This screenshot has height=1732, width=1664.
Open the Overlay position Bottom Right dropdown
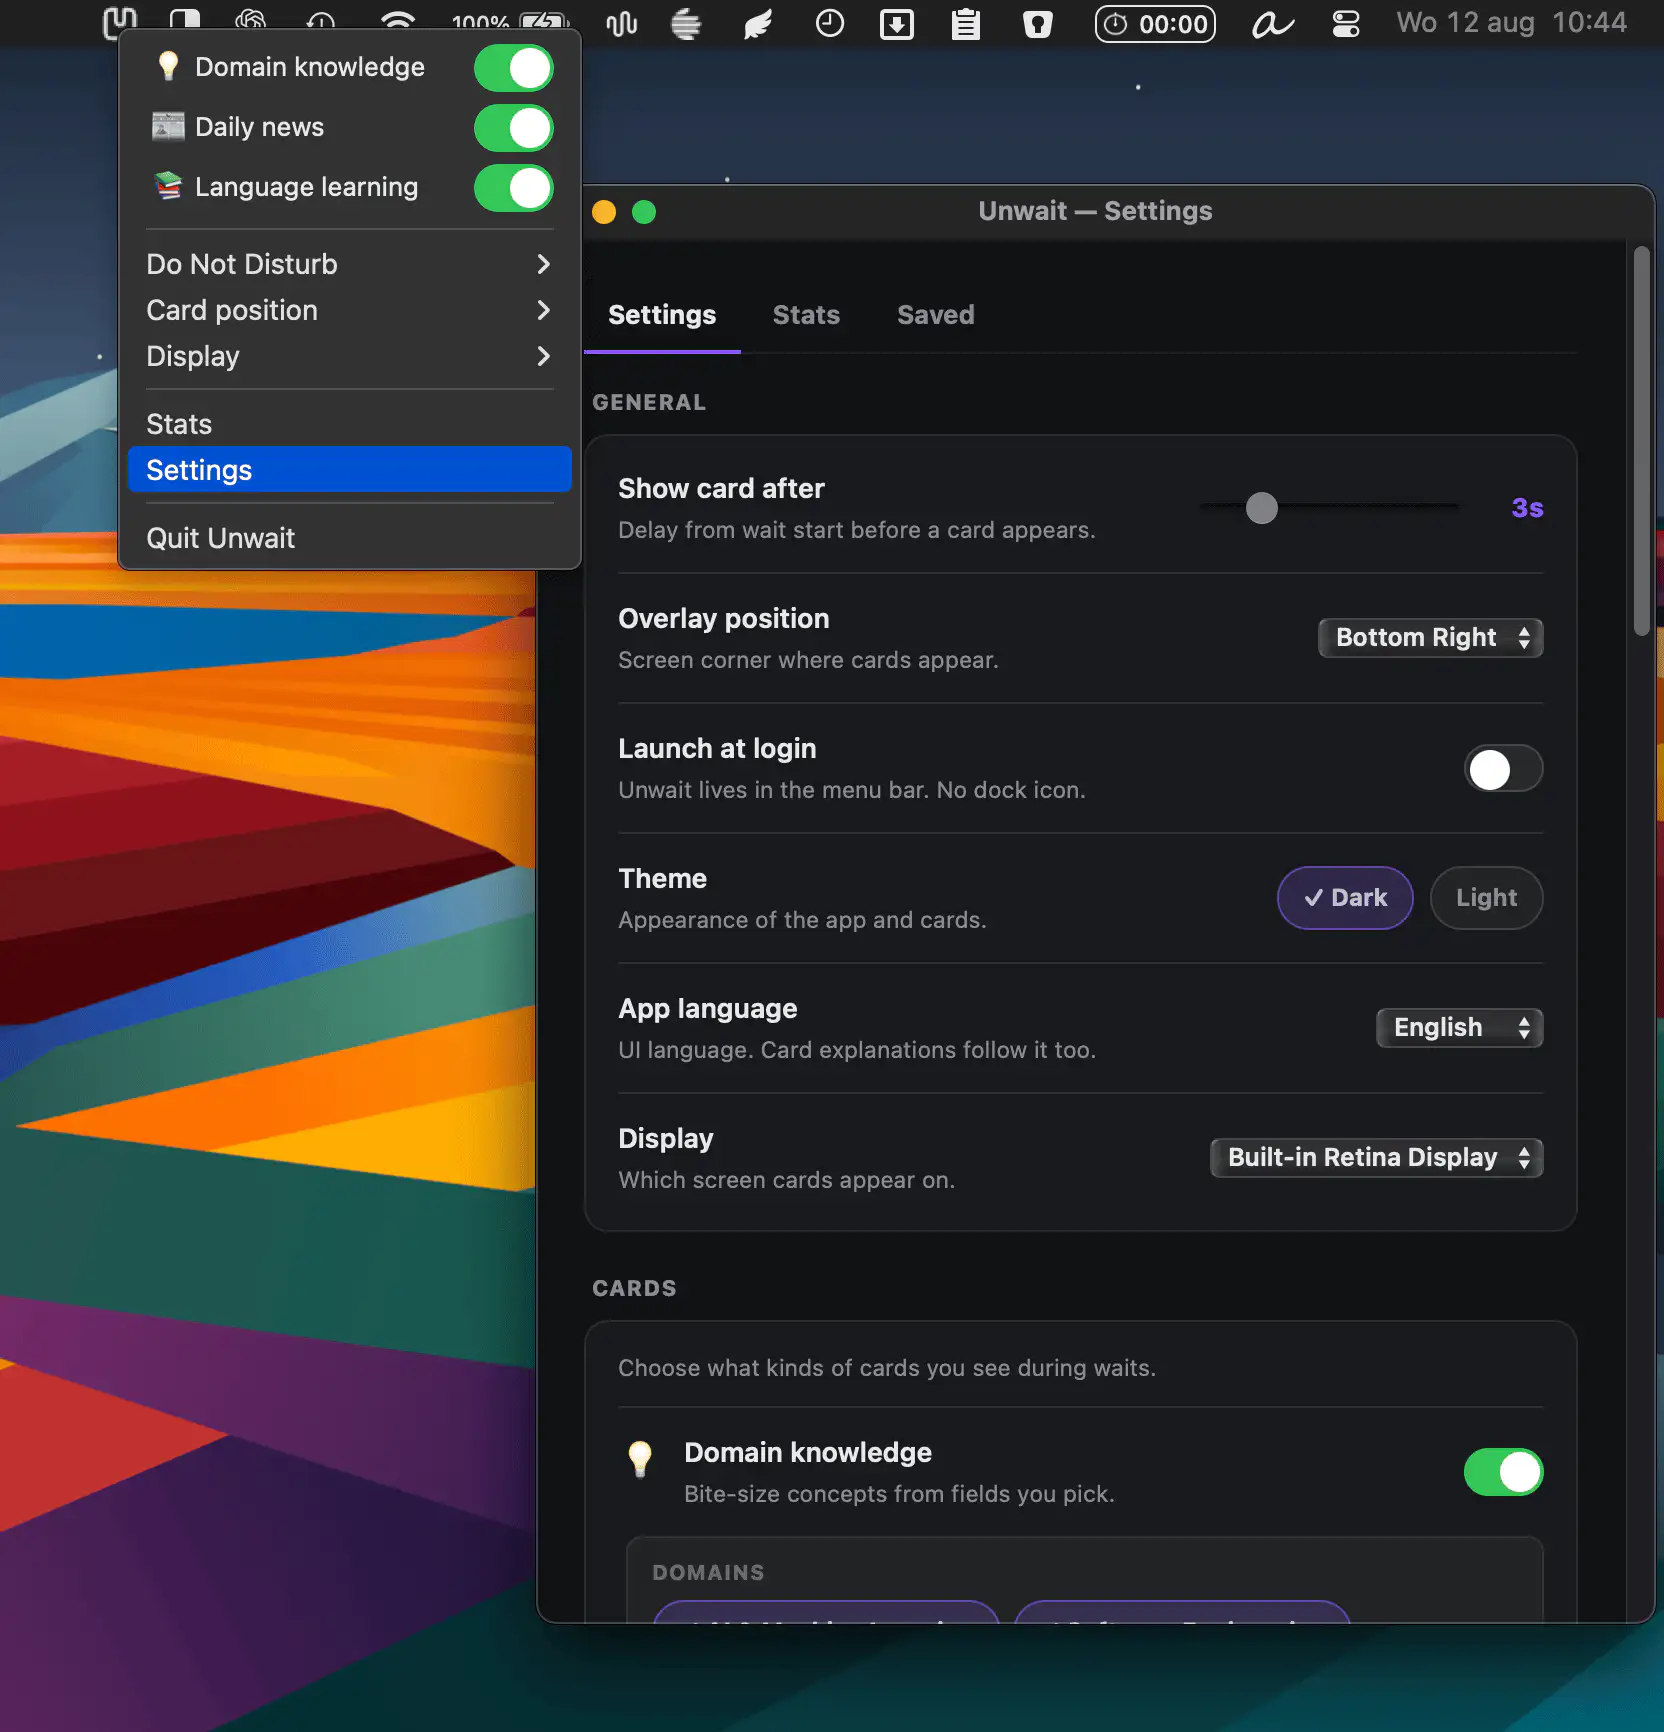1431,638
